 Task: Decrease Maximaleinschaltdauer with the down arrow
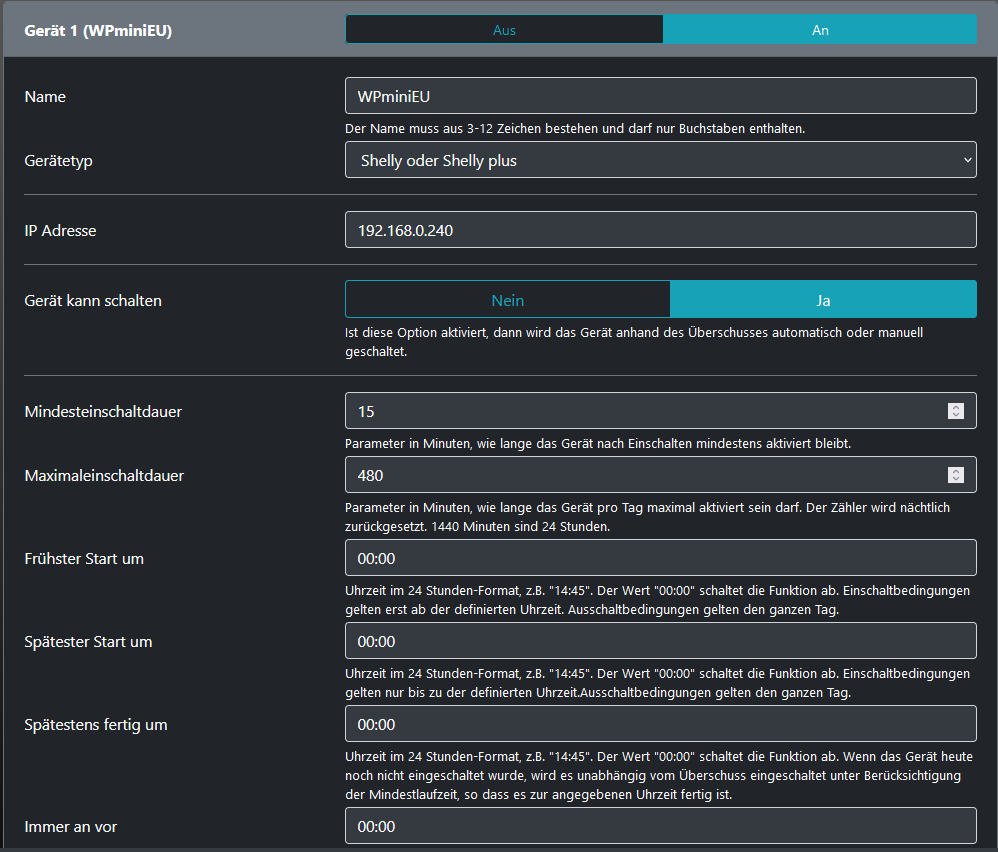[x=956, y=479]
